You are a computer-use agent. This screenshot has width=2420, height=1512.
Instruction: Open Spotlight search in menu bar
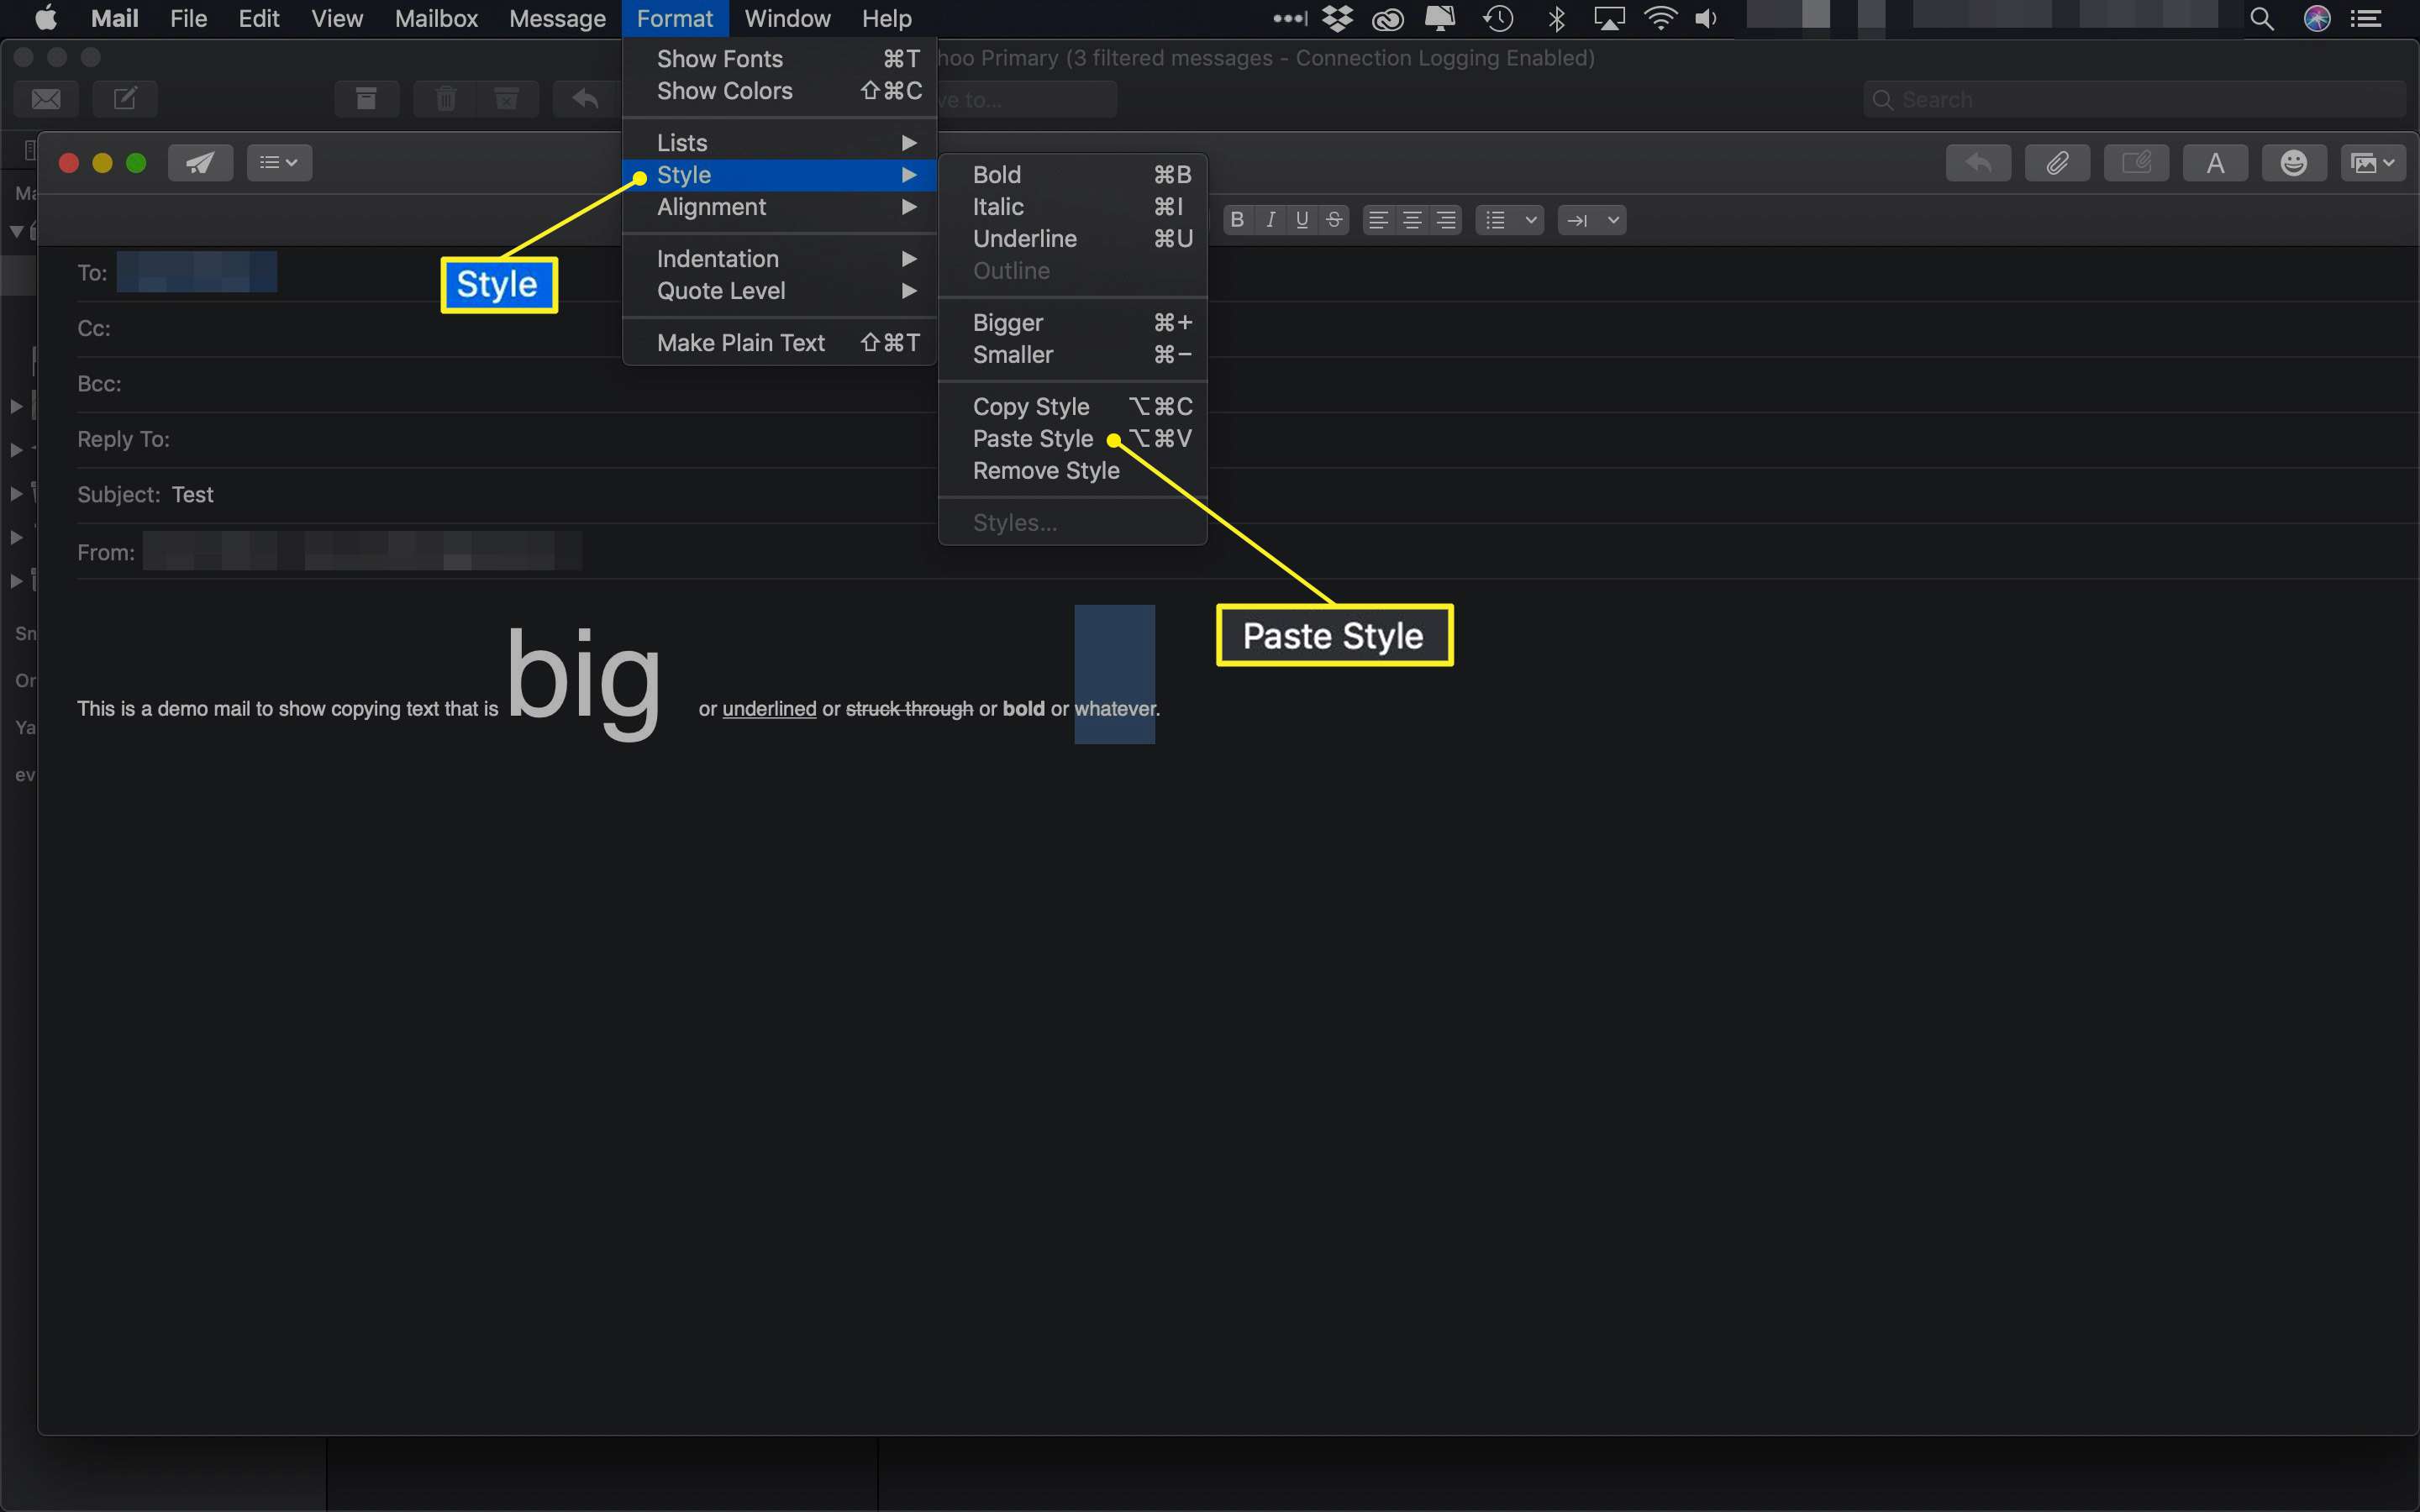pos(2262,18)
